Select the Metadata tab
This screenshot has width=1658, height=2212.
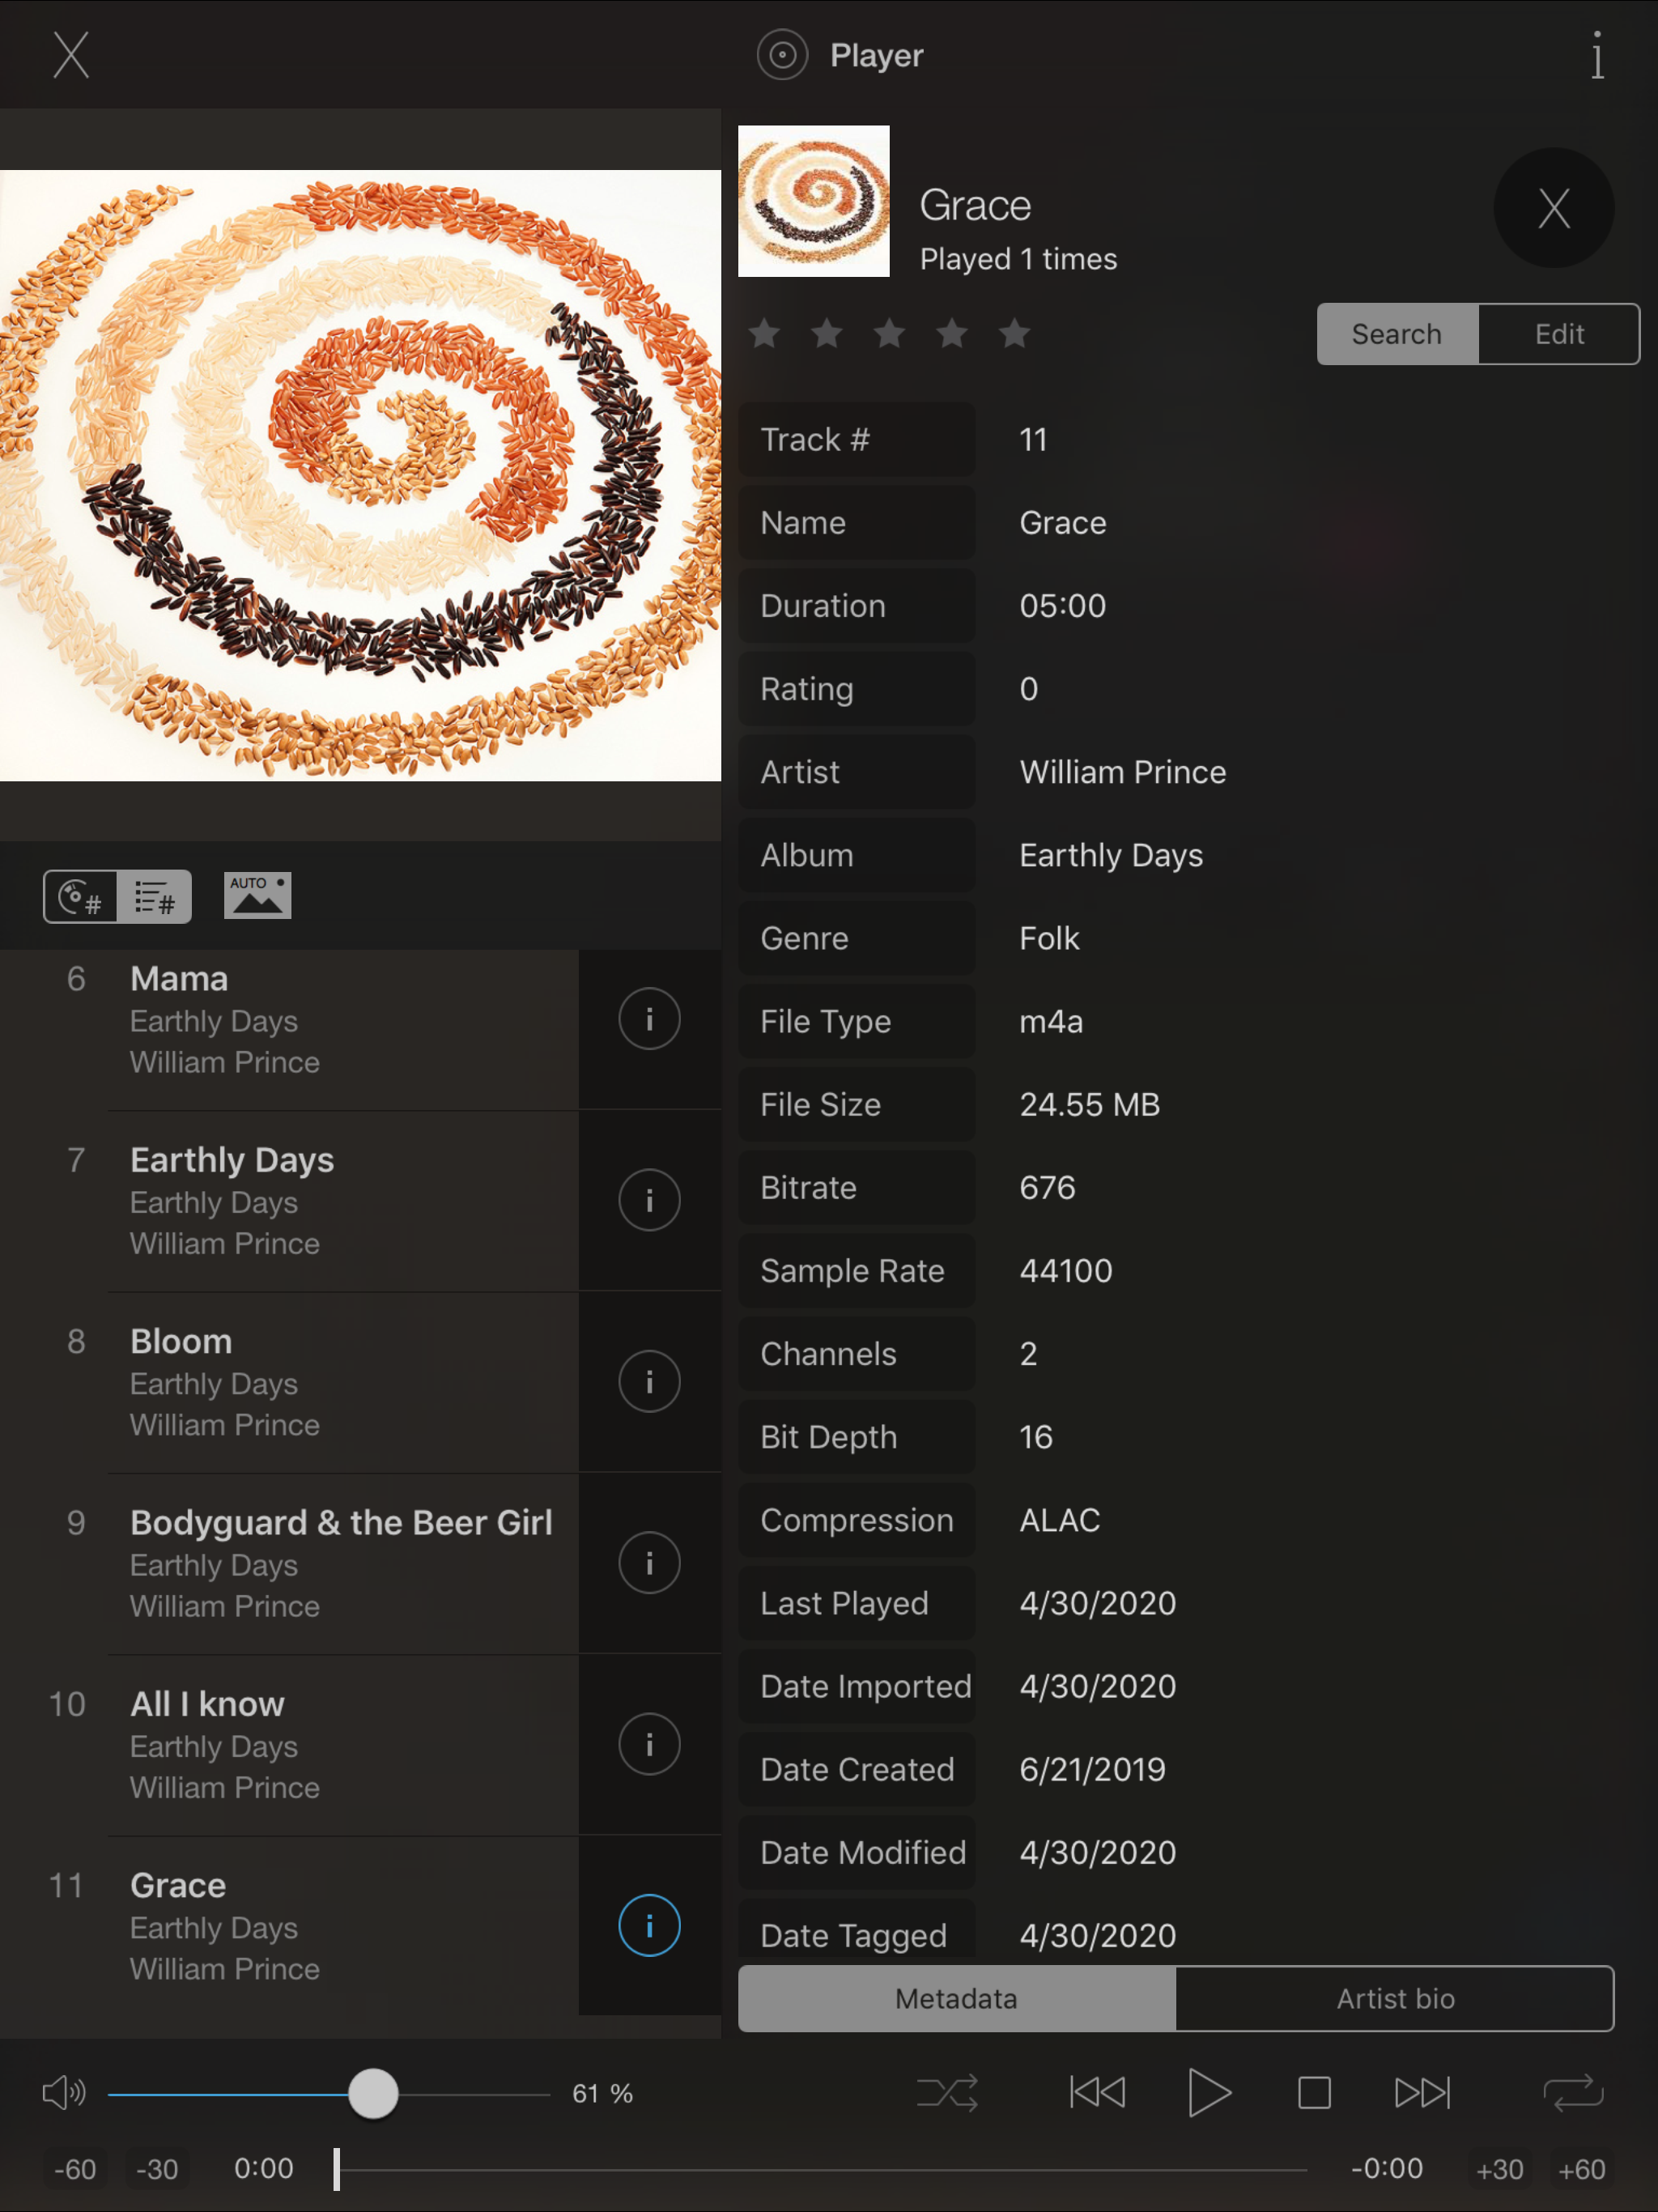pos(956,1998)
